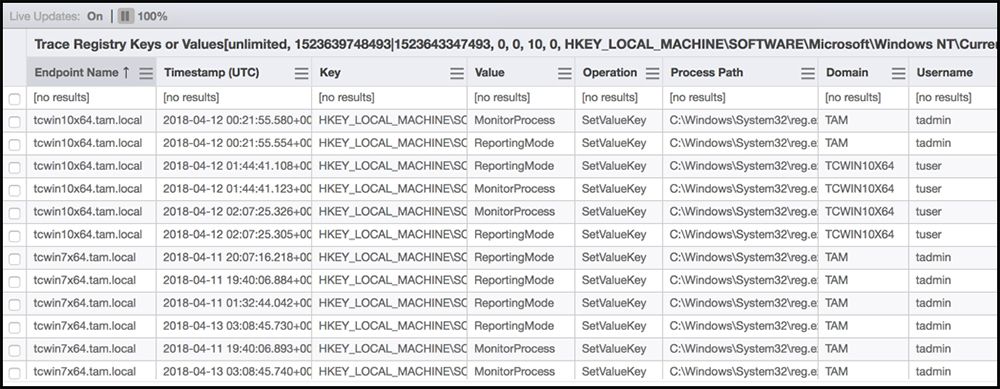Check row with timestamp 01:44:41.123

14,190
